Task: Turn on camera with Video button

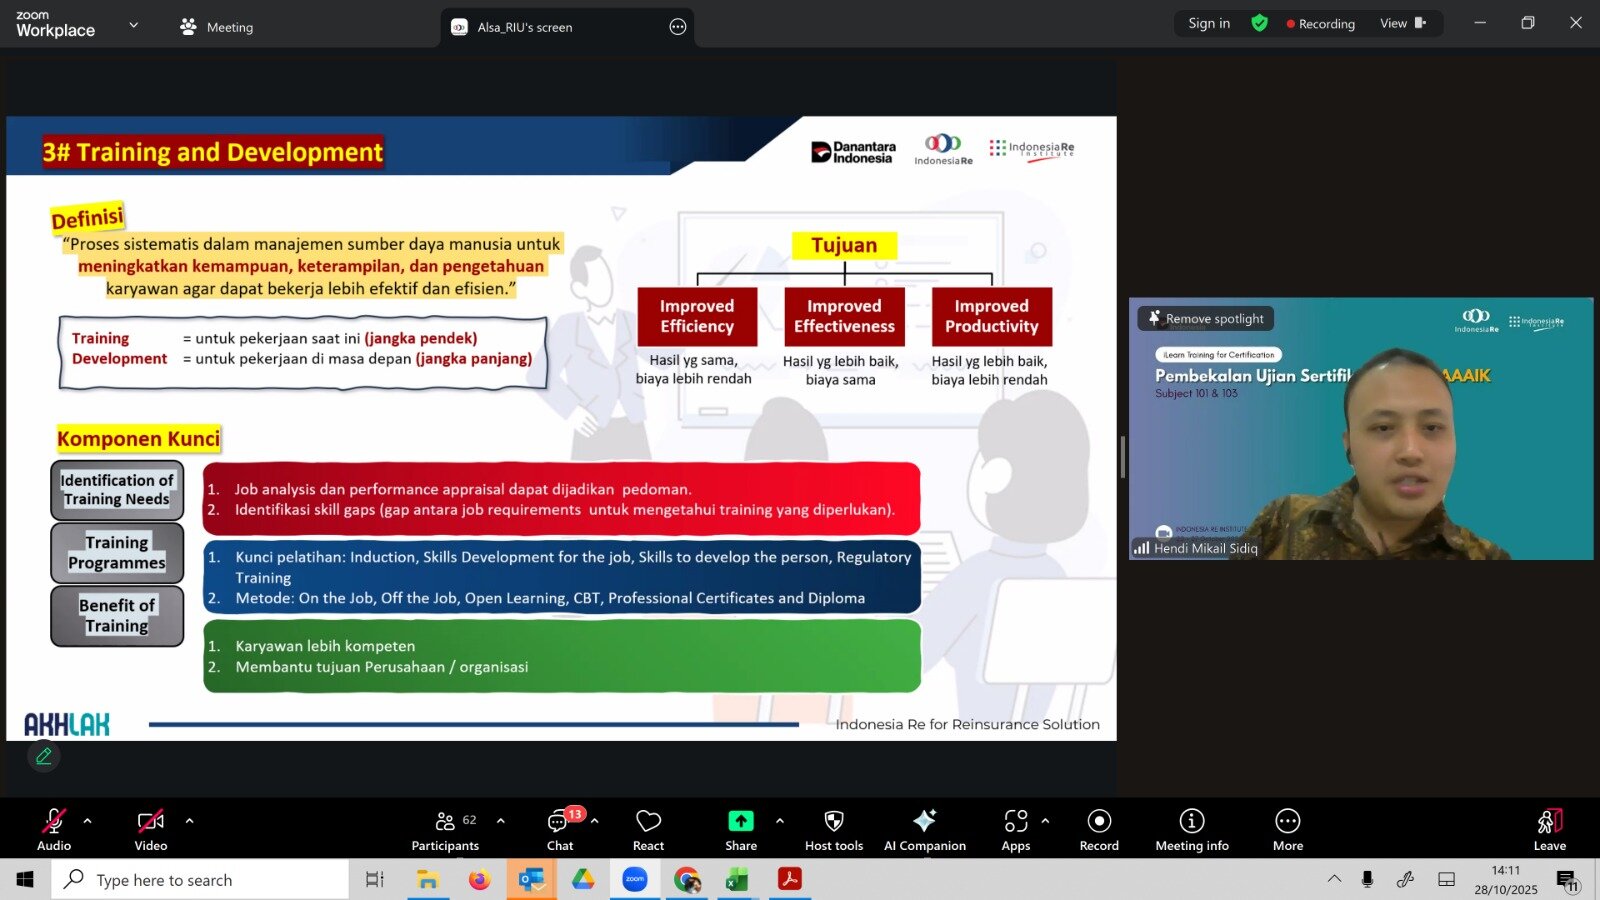Action: pyautogui.click(x=151, y=829)
